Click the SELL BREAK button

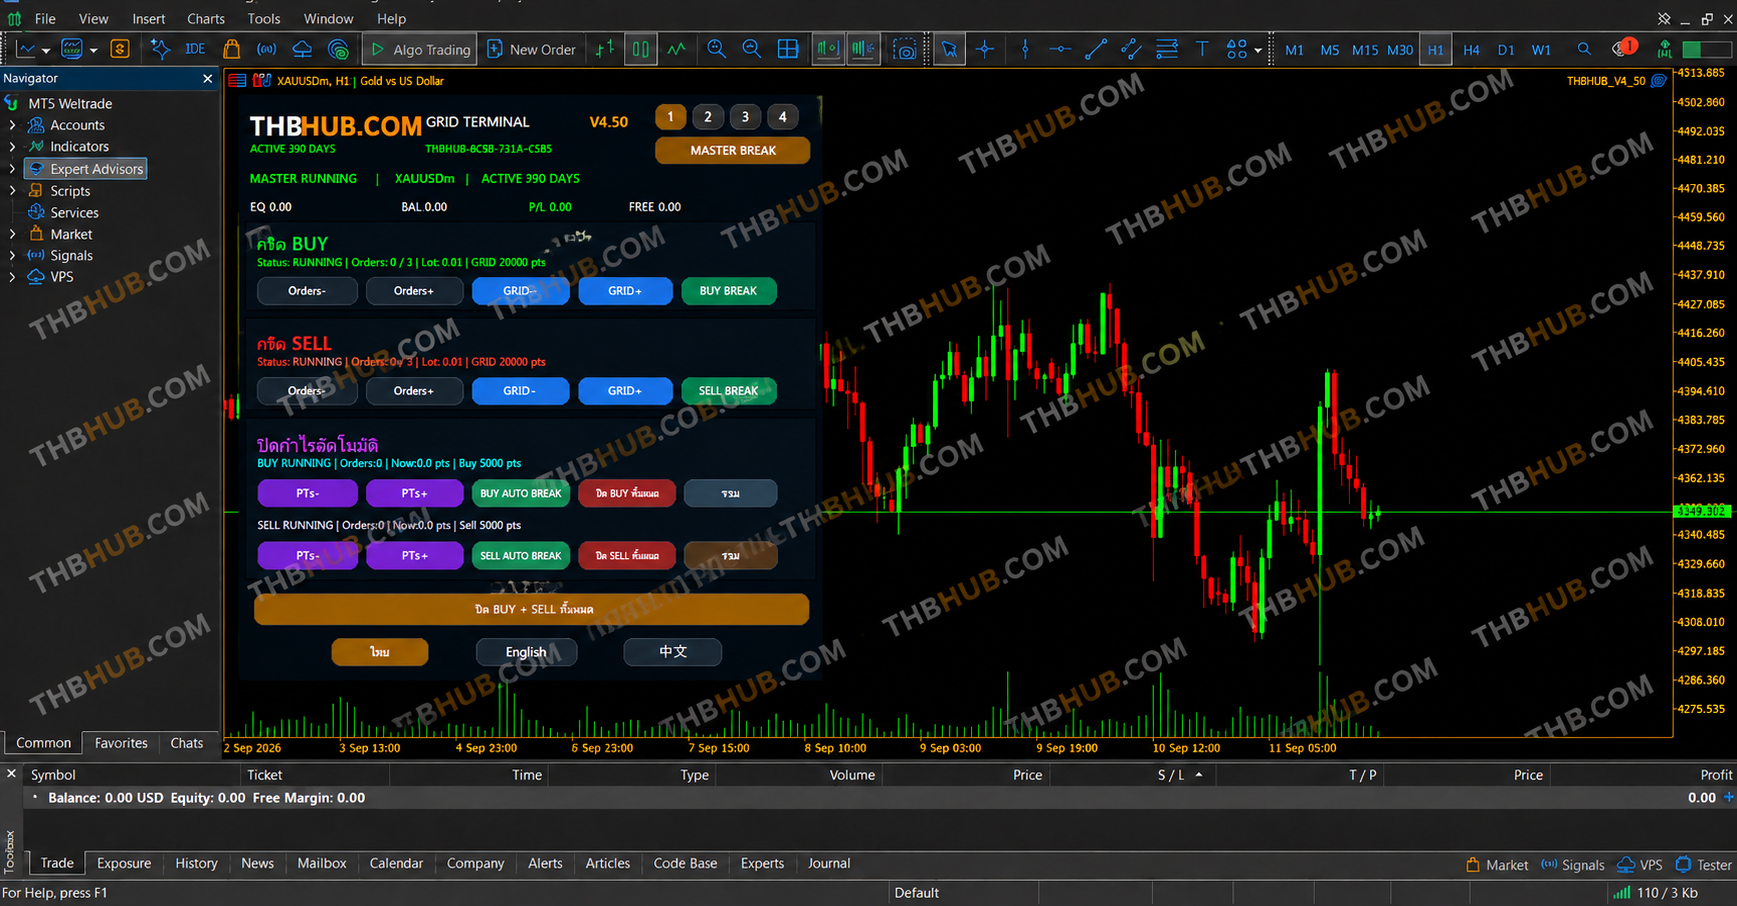(x=728, y=391)
